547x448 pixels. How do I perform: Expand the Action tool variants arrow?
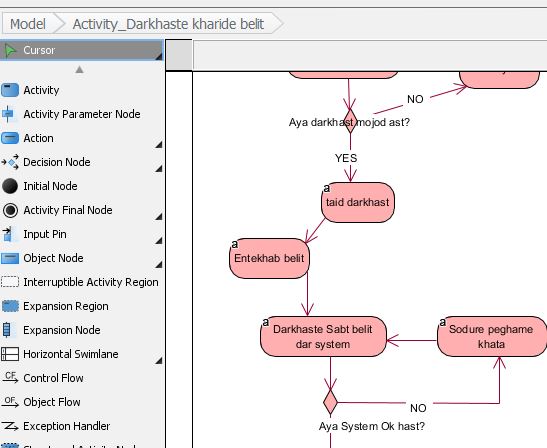(159, 144)
